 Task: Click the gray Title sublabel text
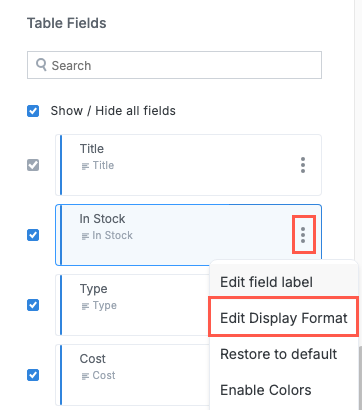coord(103,165)
